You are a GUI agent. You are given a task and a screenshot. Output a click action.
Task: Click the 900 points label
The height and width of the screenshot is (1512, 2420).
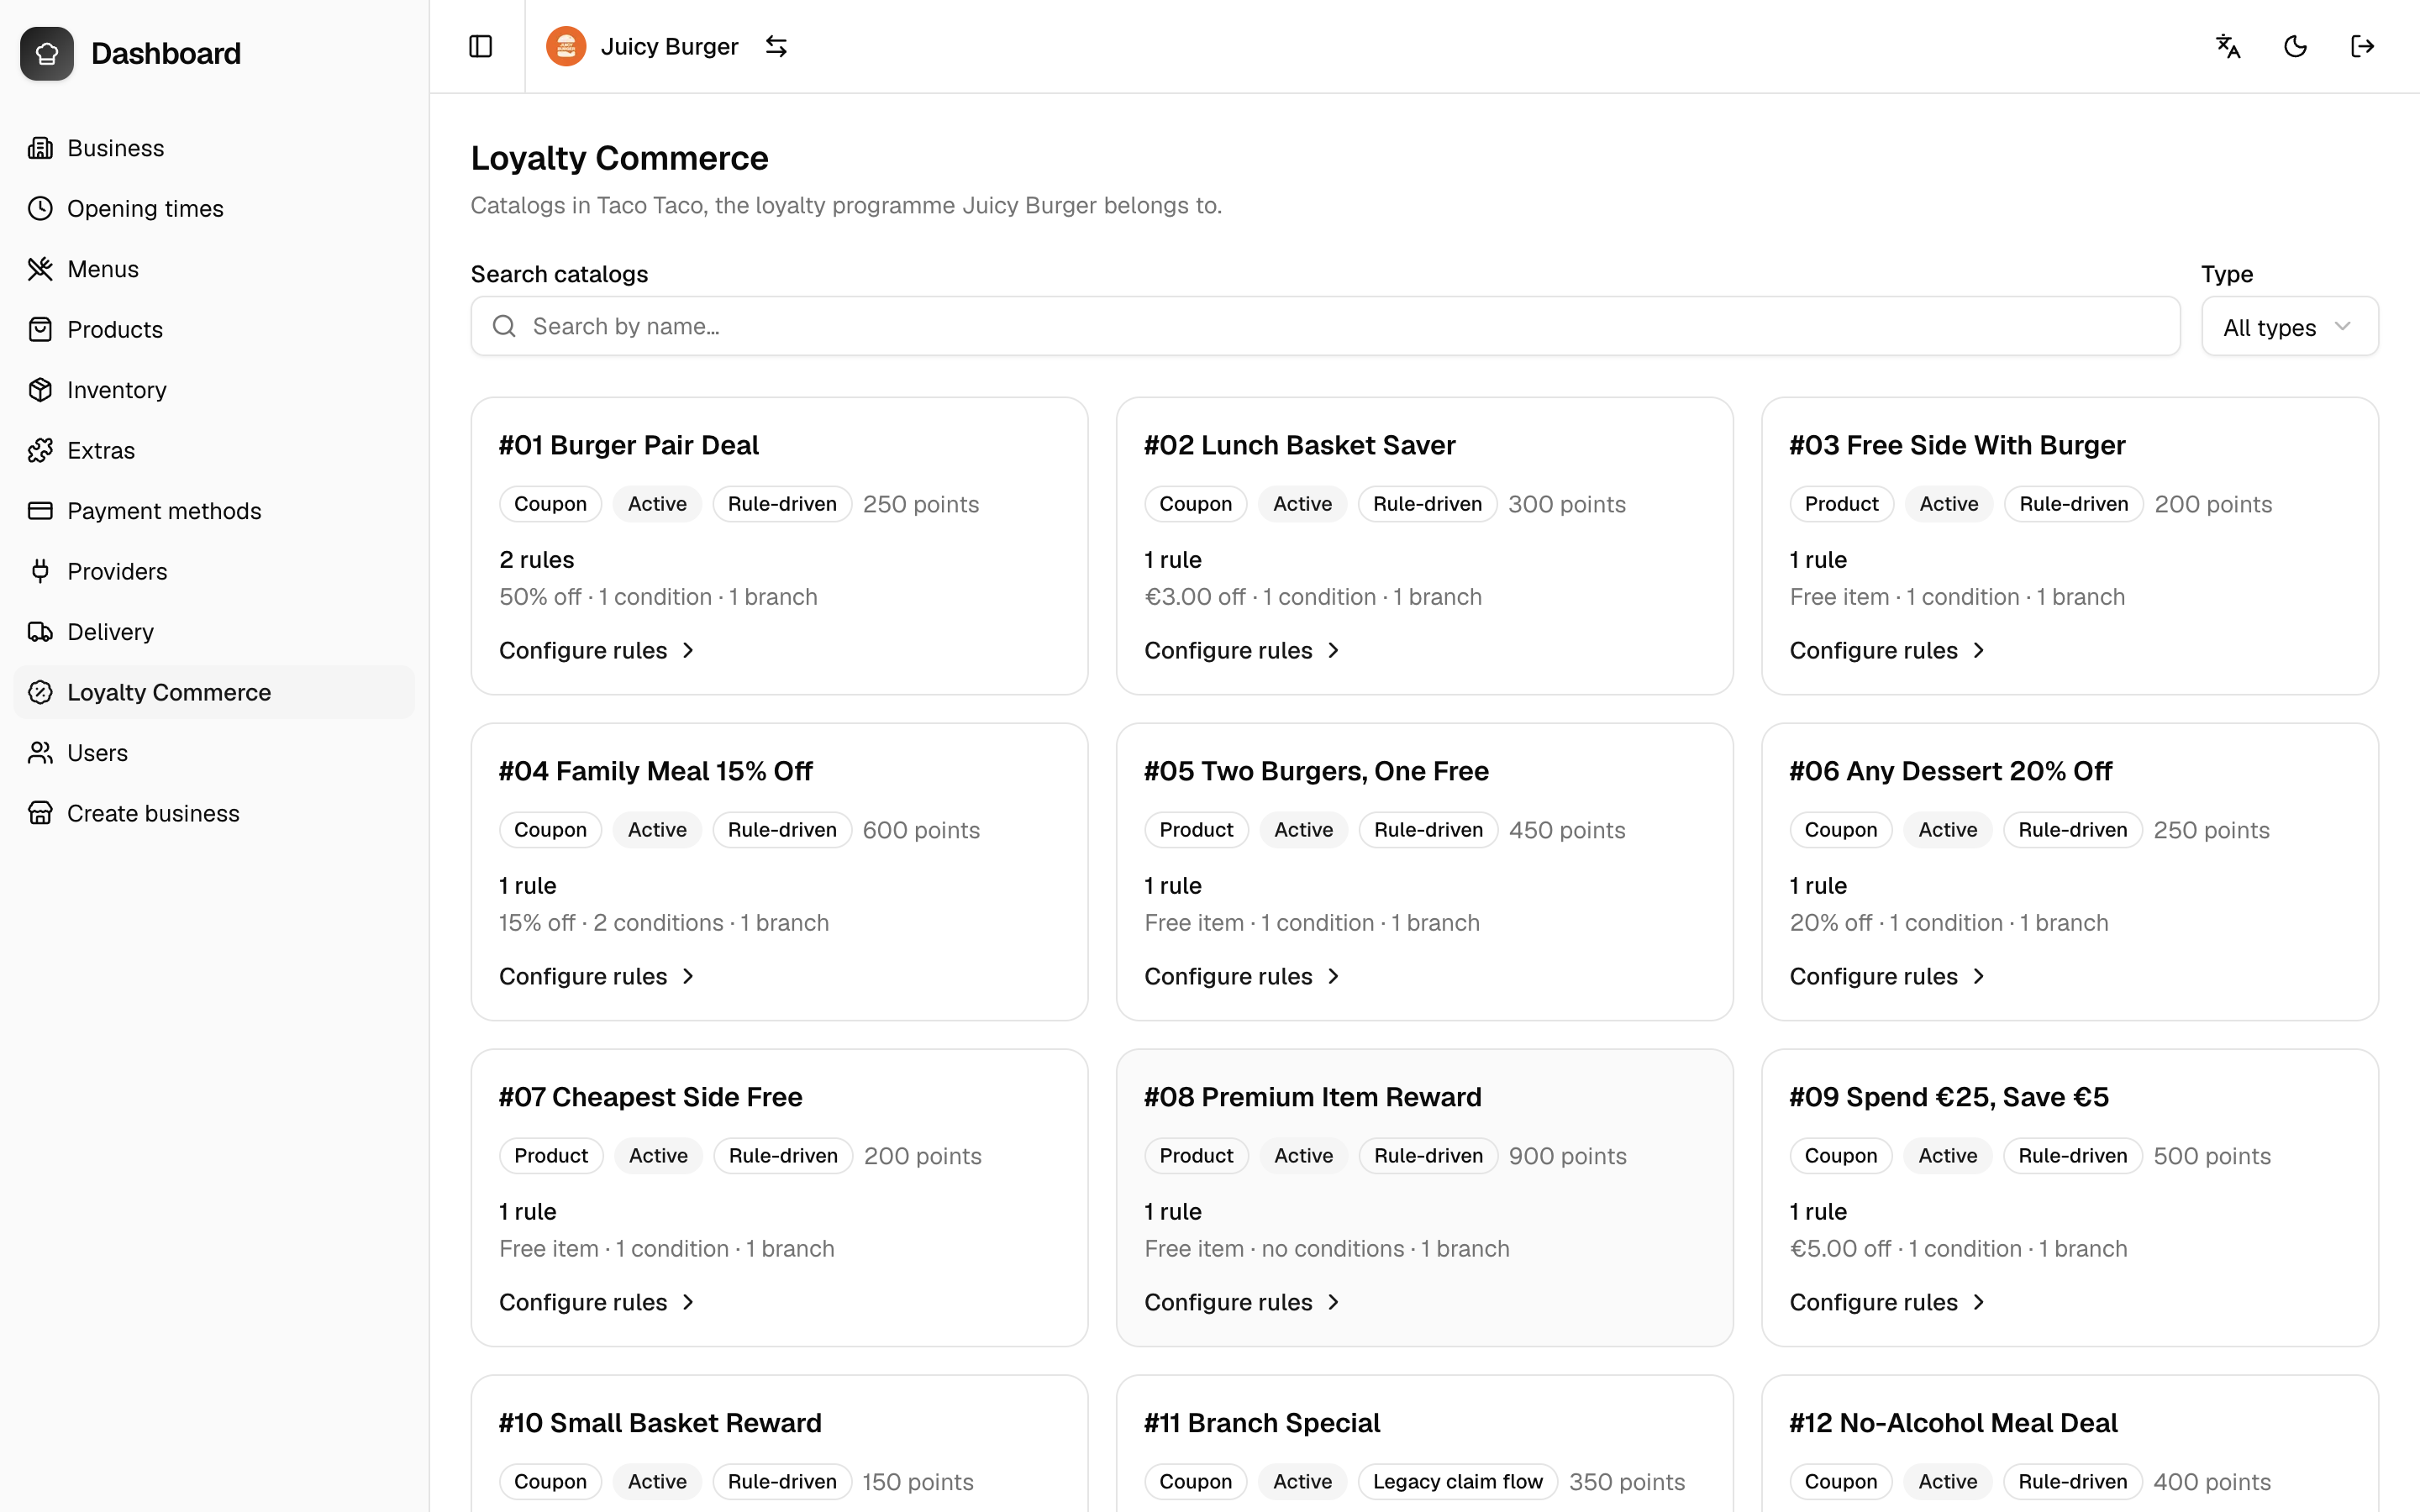(x=1567, y=1156)
